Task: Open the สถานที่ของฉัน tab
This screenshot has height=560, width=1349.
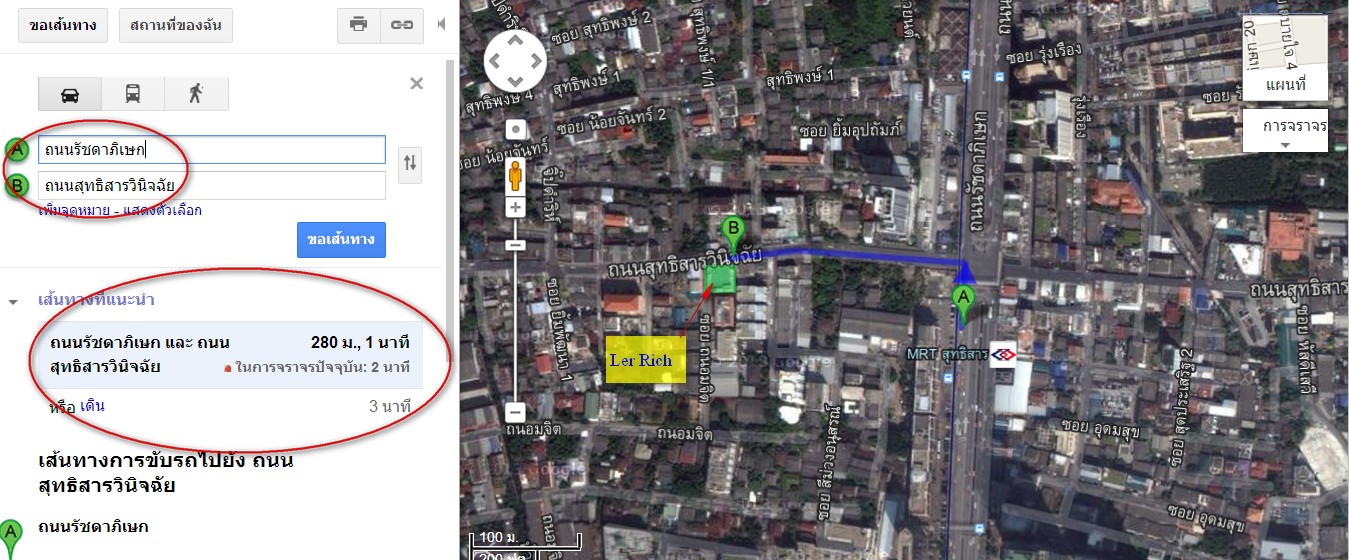Action: tap(176, 26)
